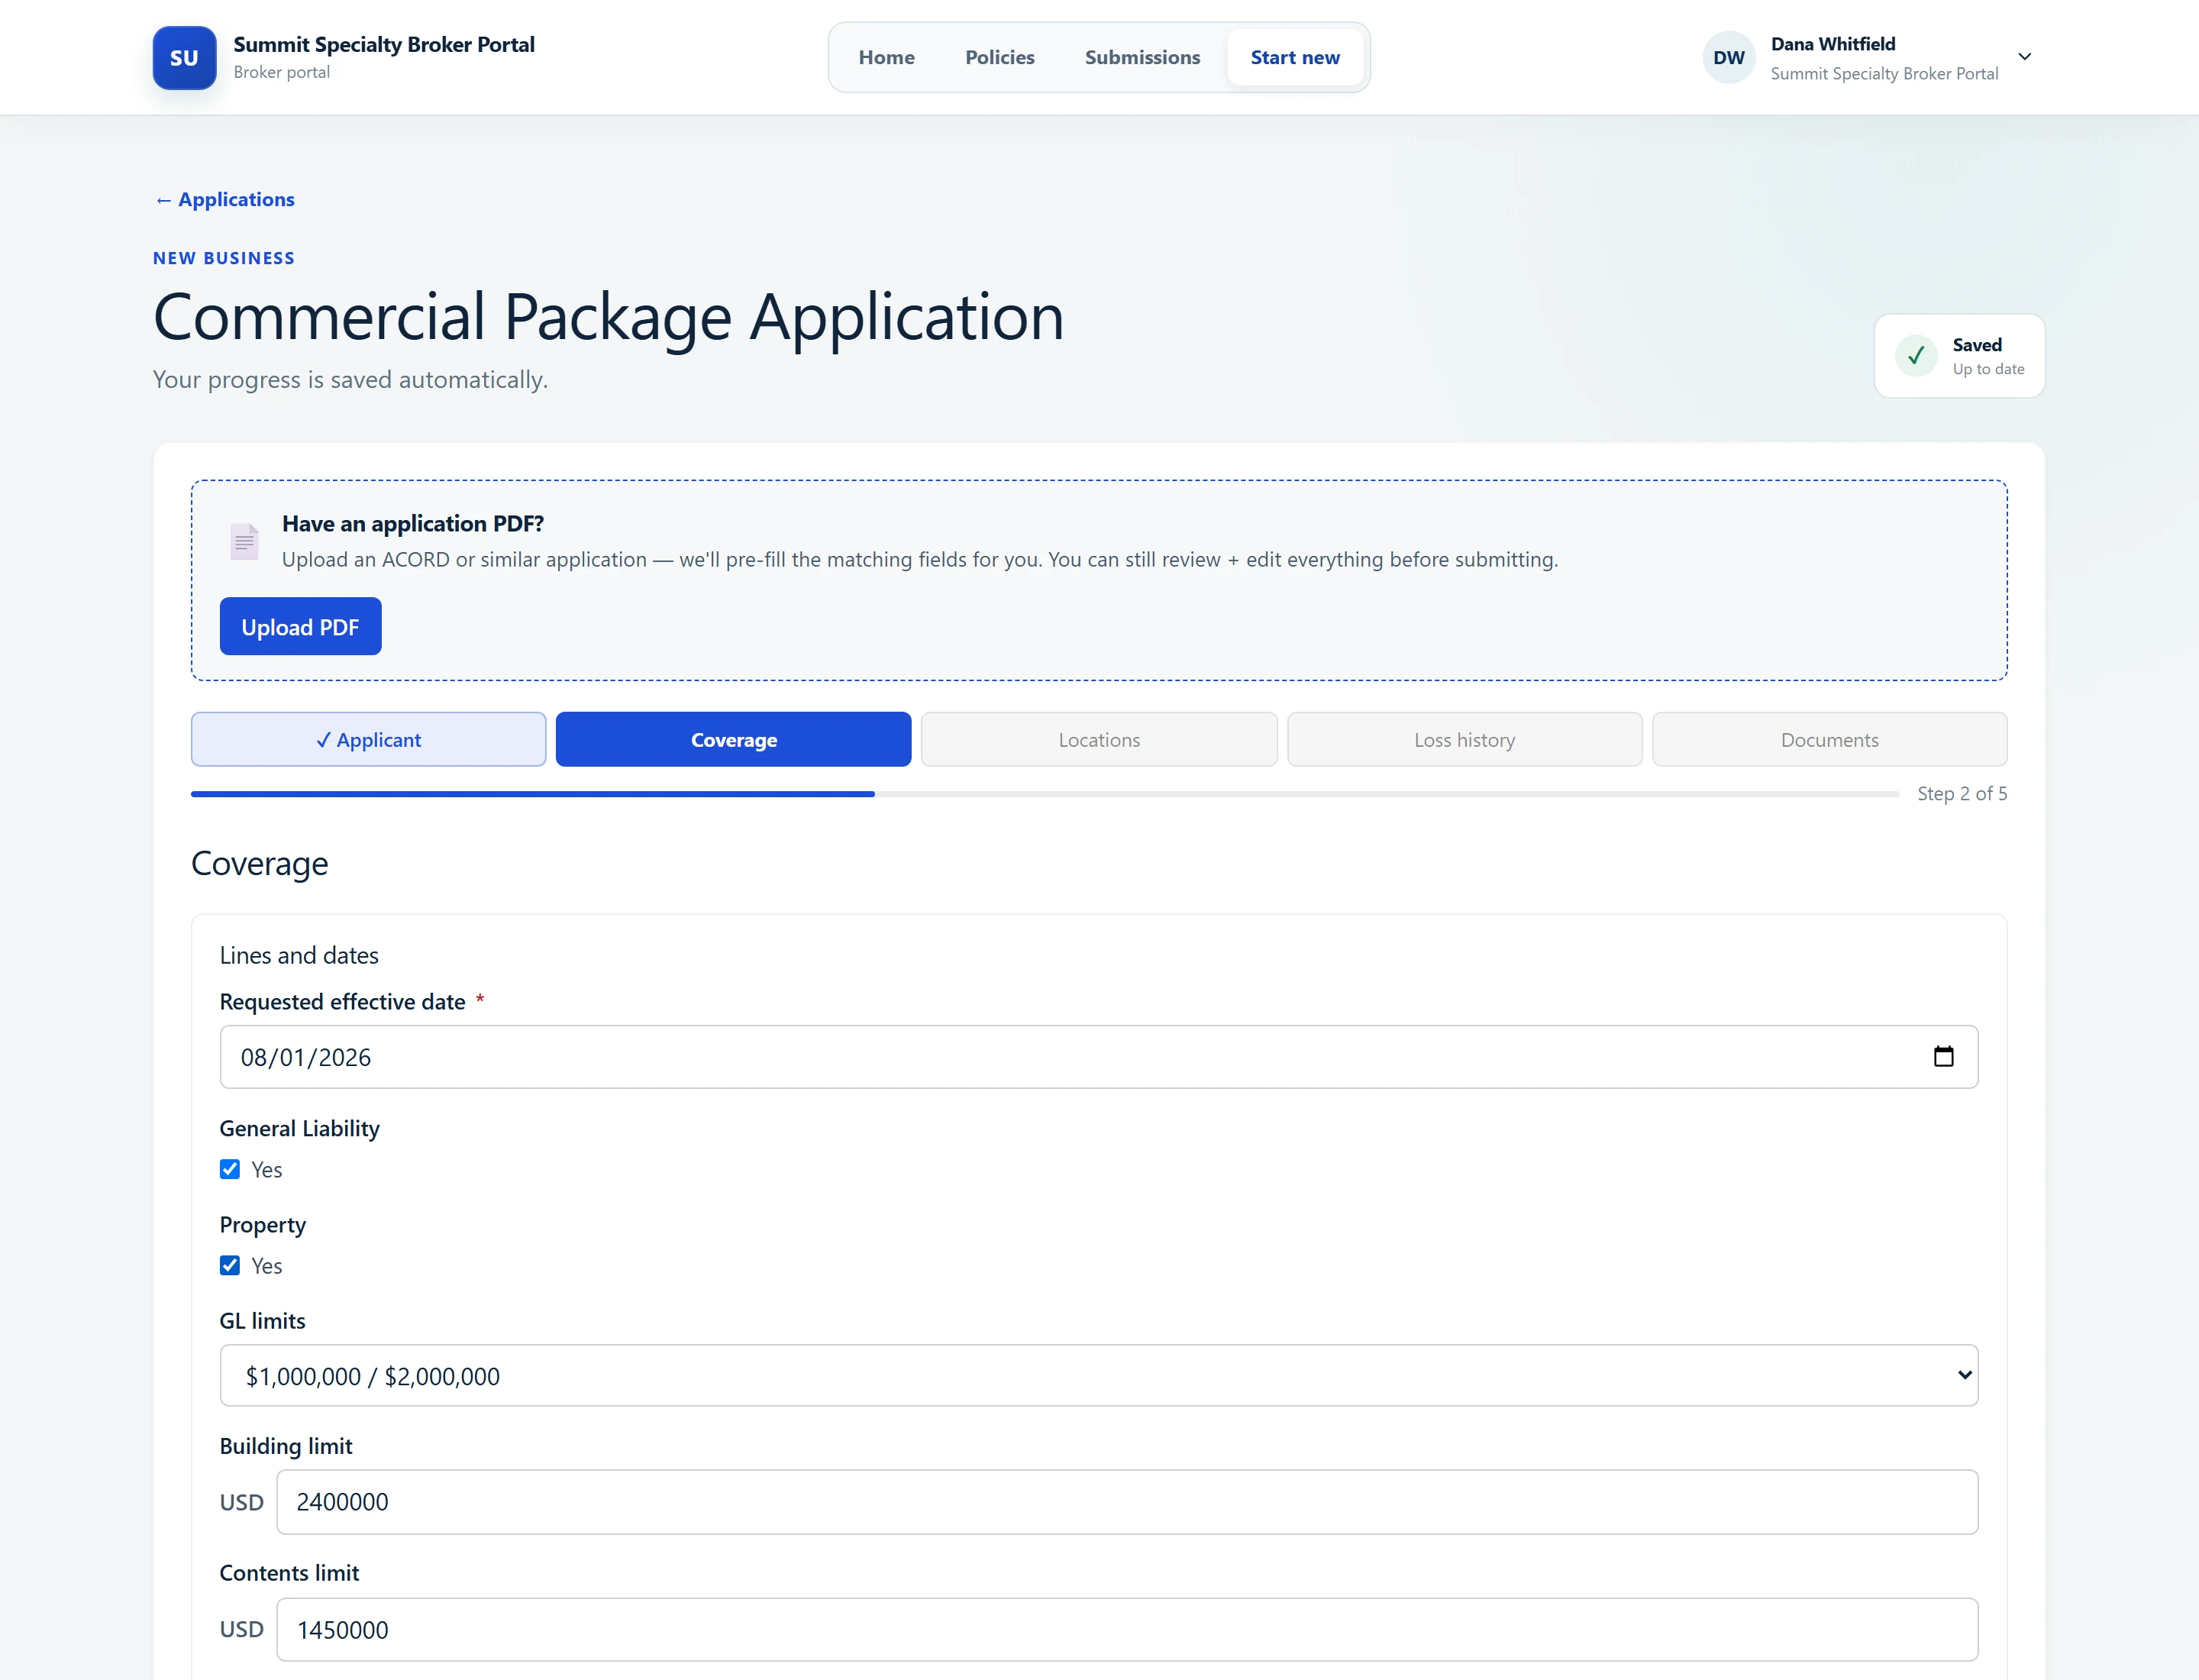Image resolution: width=2199 pixels, height=1680 pixels.
Task: Click the DW user avatar
Action: pos(1729,58)
